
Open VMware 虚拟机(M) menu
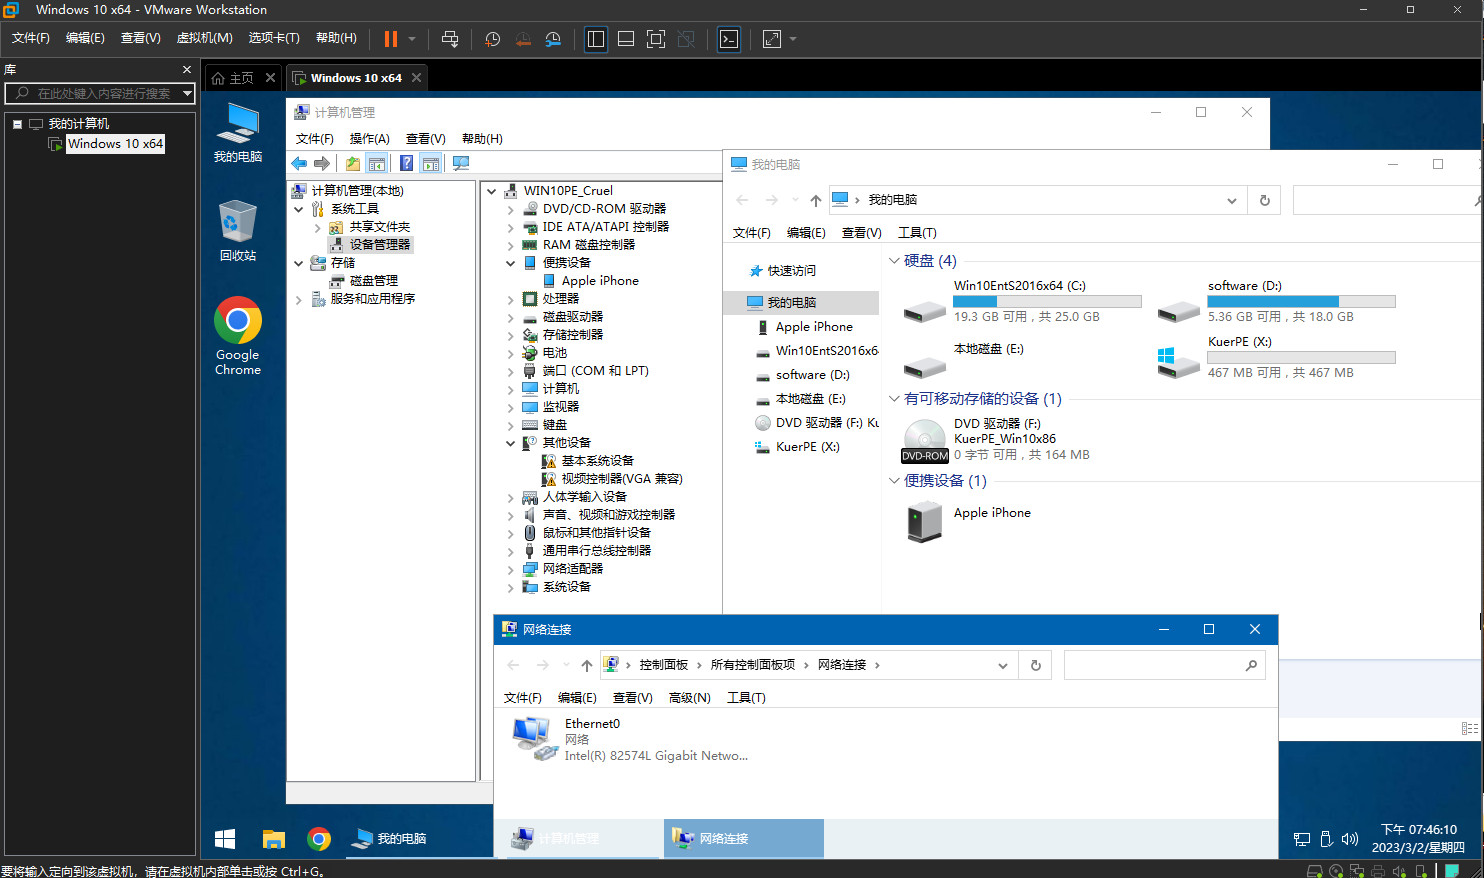click(x=204, y=38)
